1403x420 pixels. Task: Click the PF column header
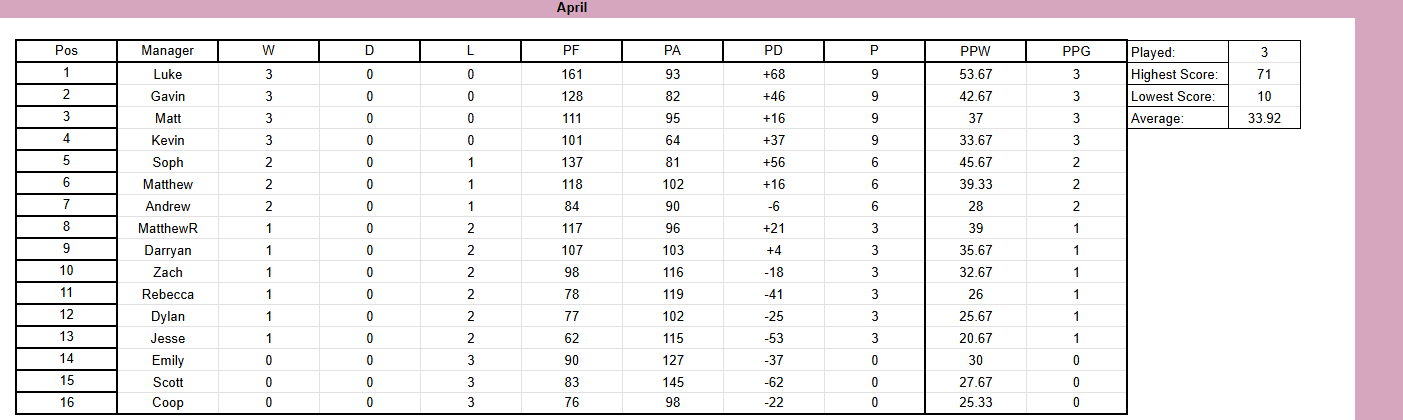click(571, 51)
